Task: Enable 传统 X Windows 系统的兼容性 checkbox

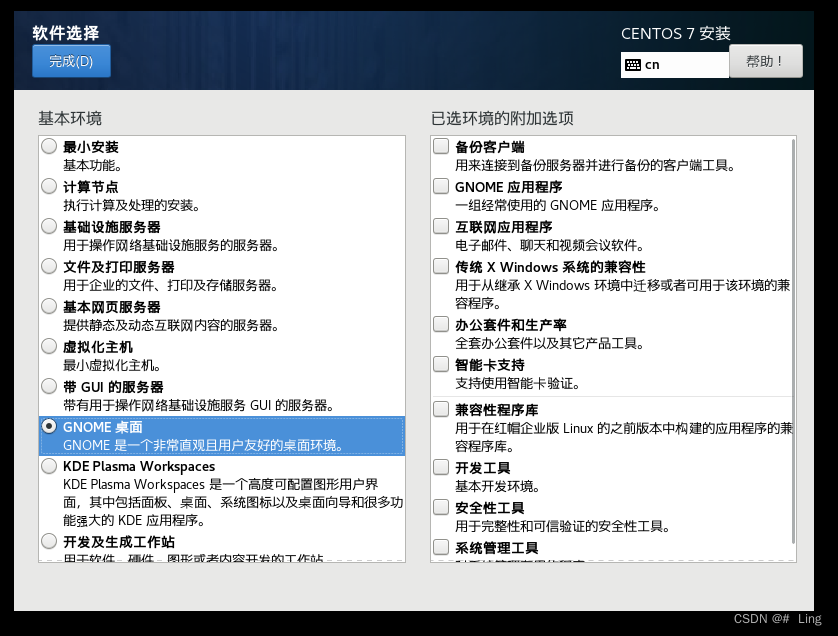Action: [441, 266]
